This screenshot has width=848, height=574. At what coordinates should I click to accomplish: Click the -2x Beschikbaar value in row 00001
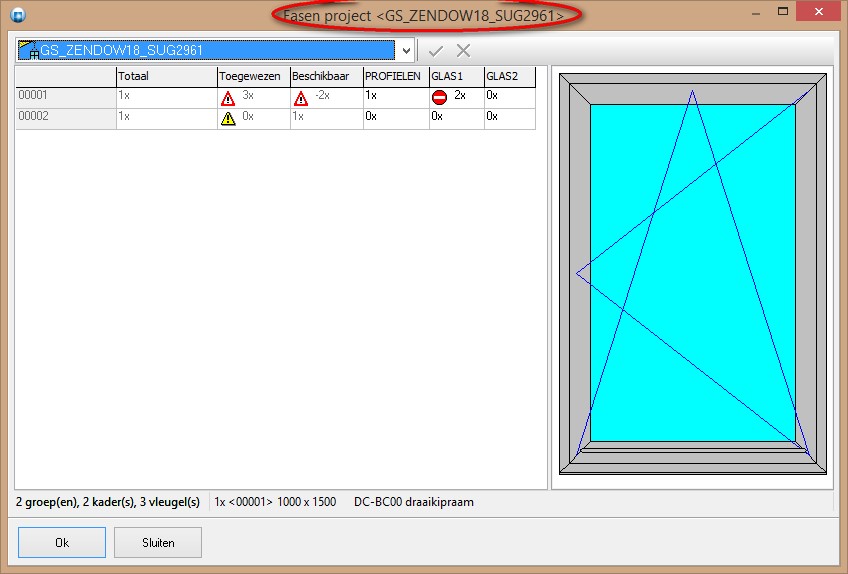pyautogui.click(x=322, y=95)
